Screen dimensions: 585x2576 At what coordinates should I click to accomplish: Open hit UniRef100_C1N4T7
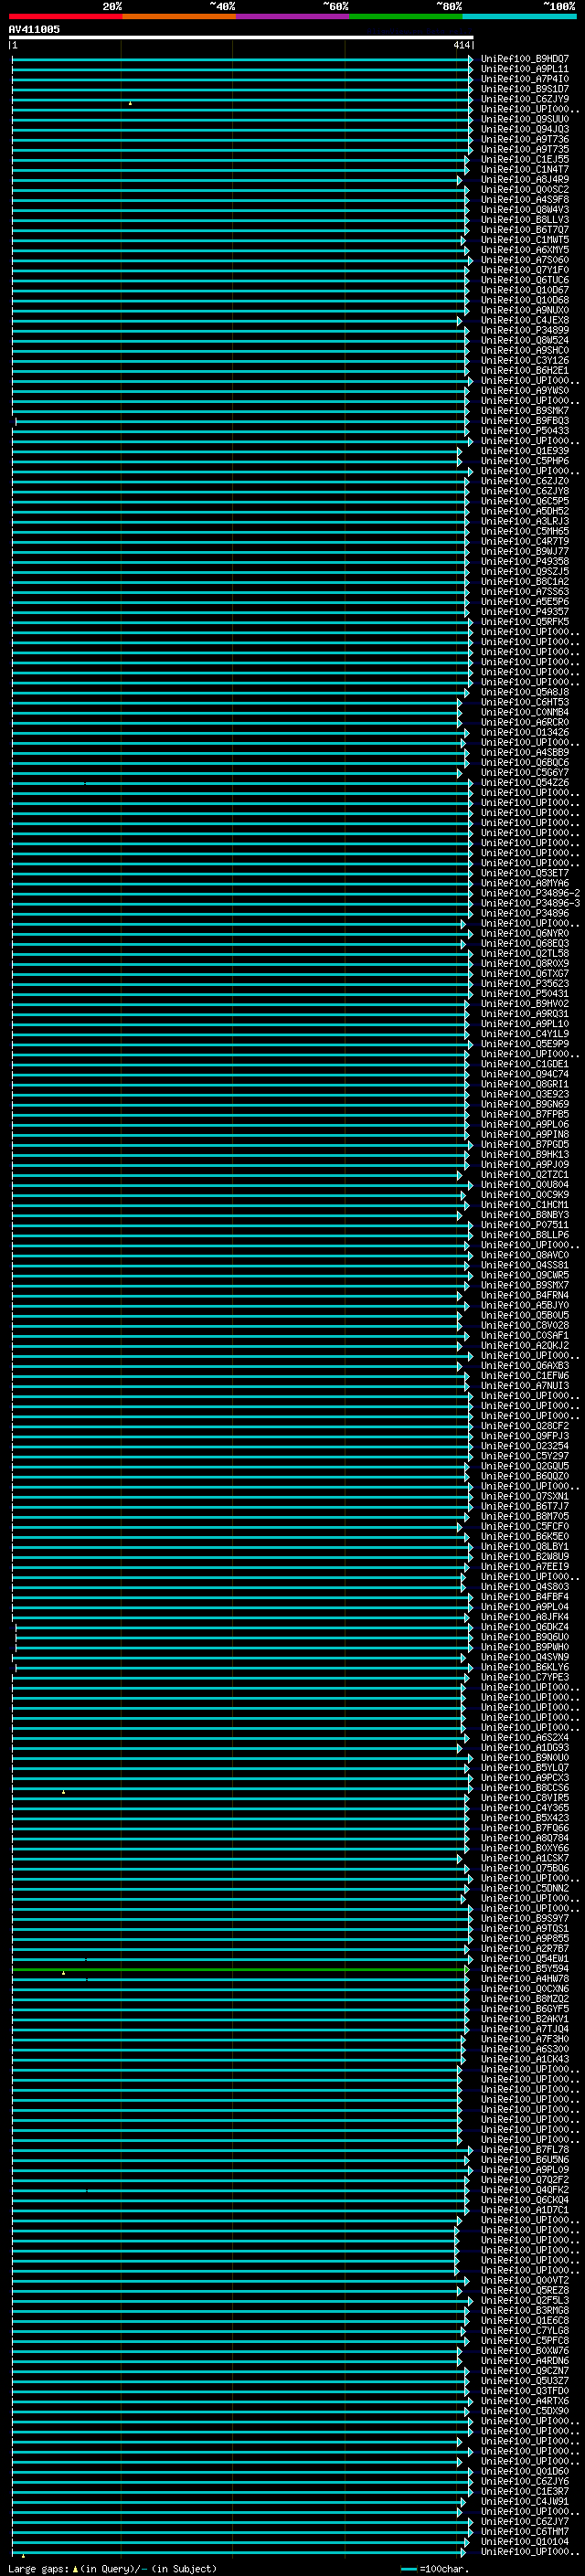pos(525,170)
